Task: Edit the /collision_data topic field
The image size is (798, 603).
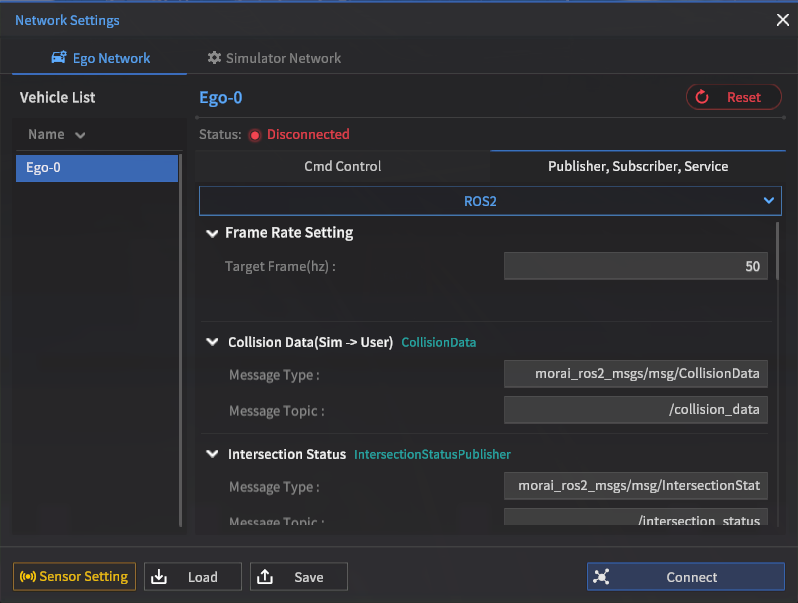Action: tap(636, 410)
